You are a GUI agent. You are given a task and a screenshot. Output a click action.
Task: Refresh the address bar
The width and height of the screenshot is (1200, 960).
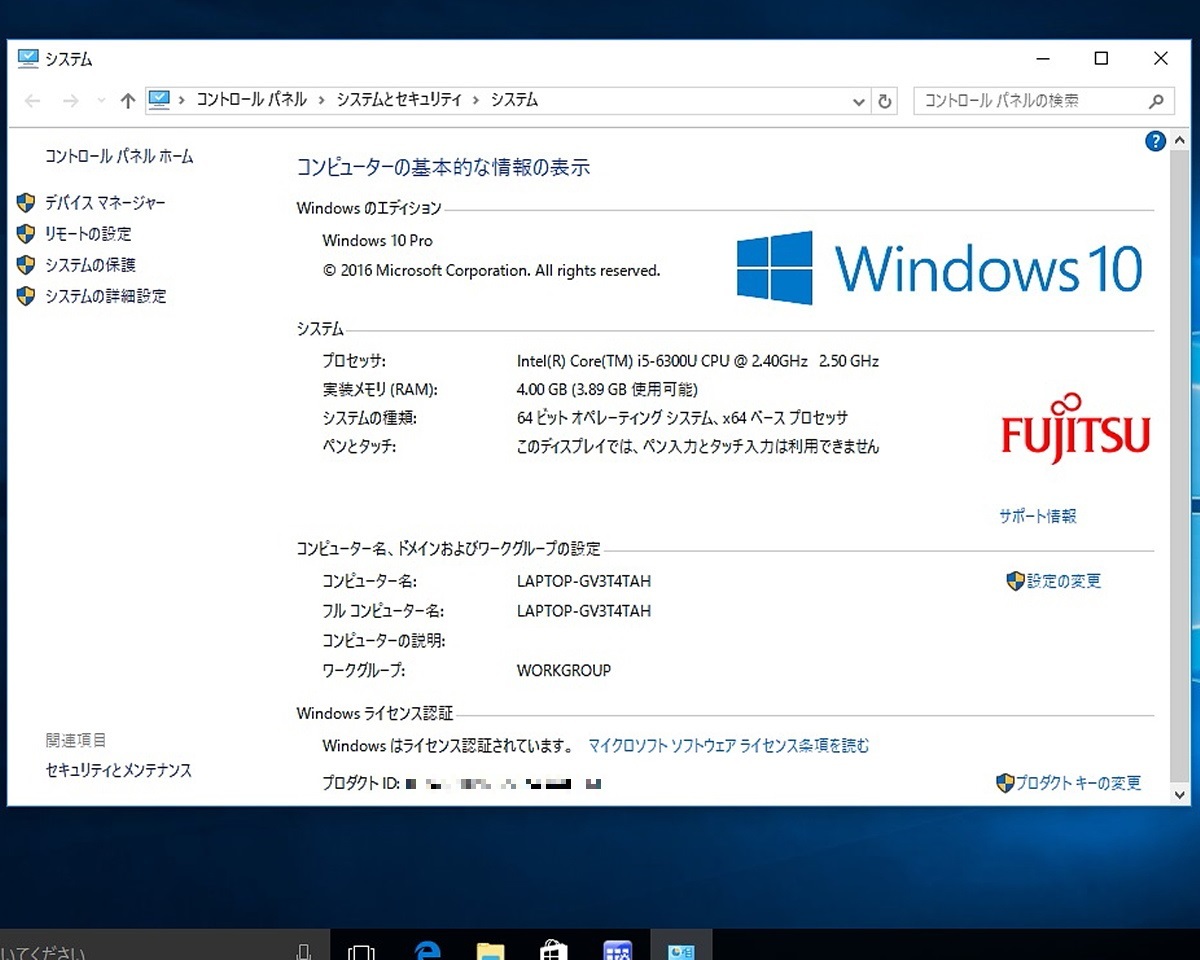[884, 101]
